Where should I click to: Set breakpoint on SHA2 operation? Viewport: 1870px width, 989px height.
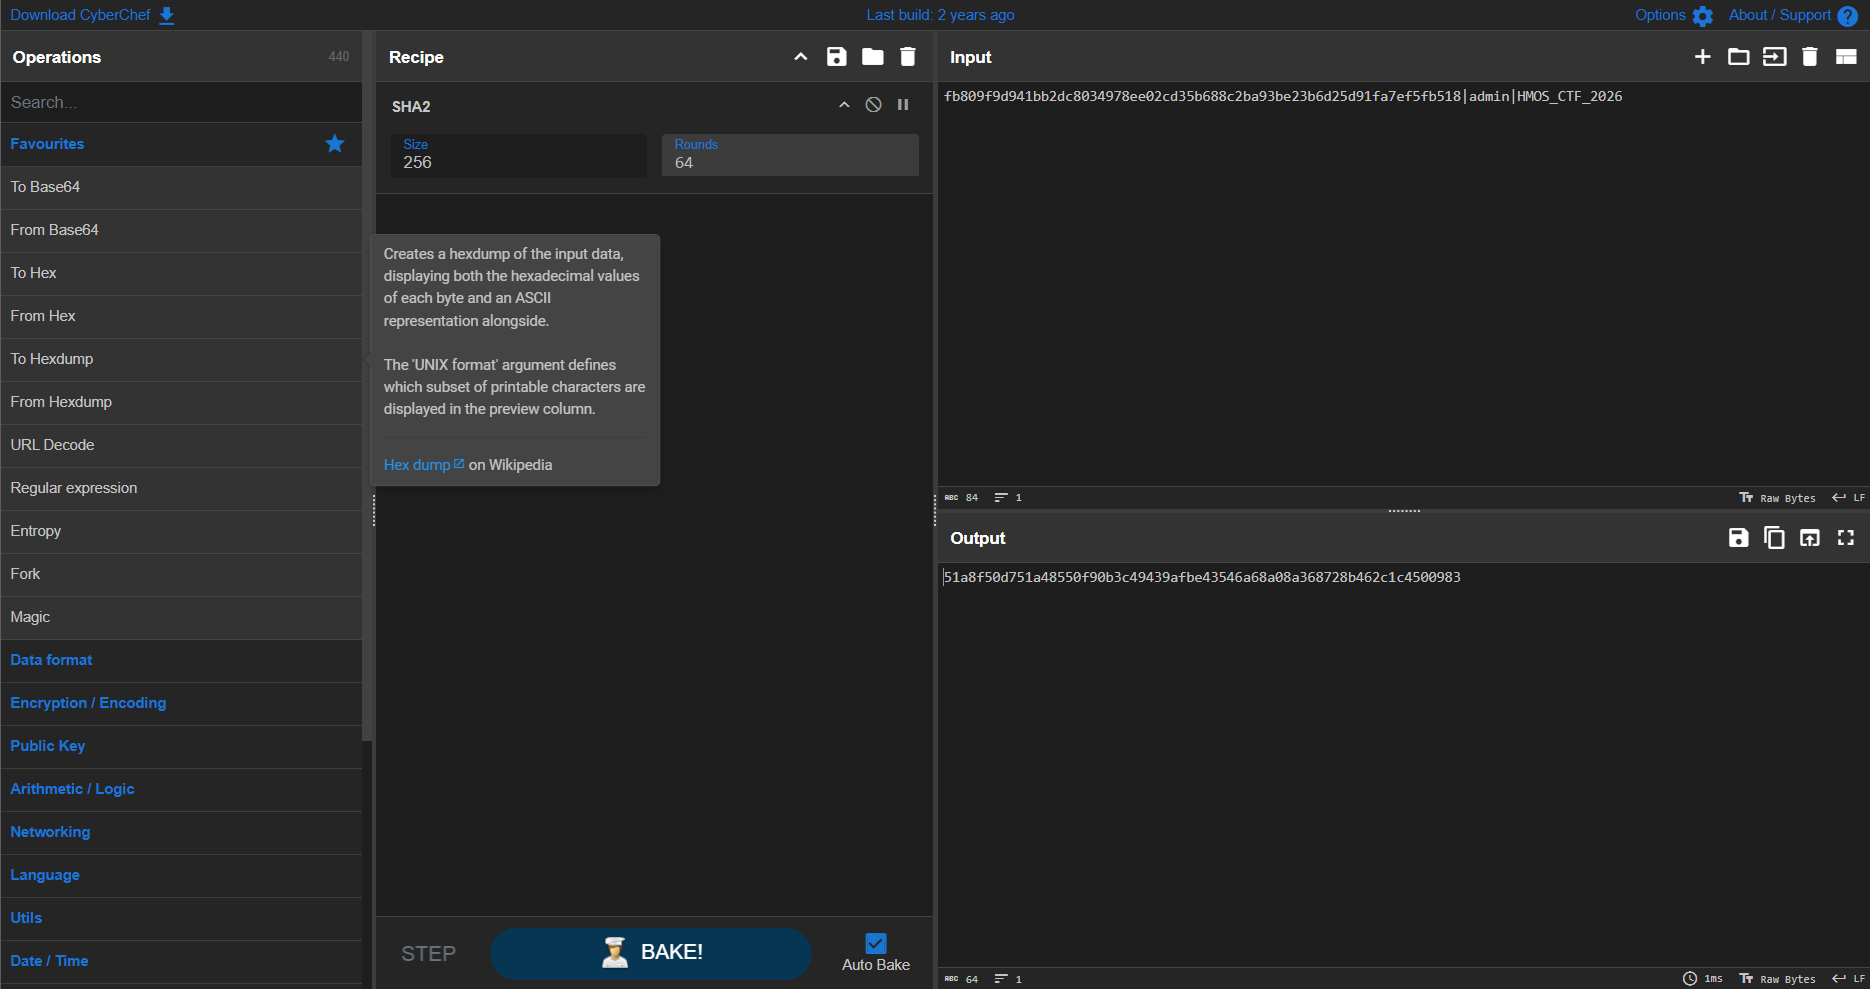pyautogui.click(x=903, y=105)
